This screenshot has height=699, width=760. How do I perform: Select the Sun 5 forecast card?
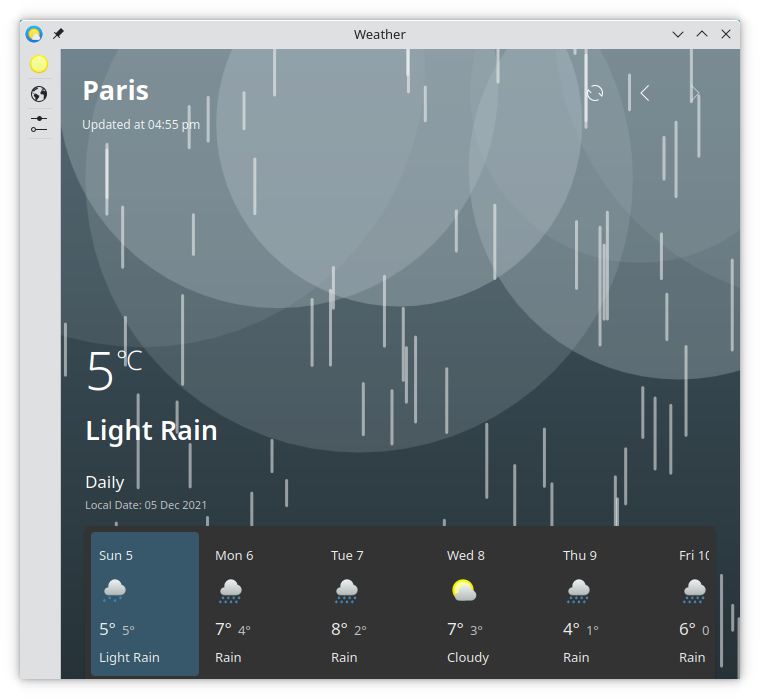(x=145, y=604)
